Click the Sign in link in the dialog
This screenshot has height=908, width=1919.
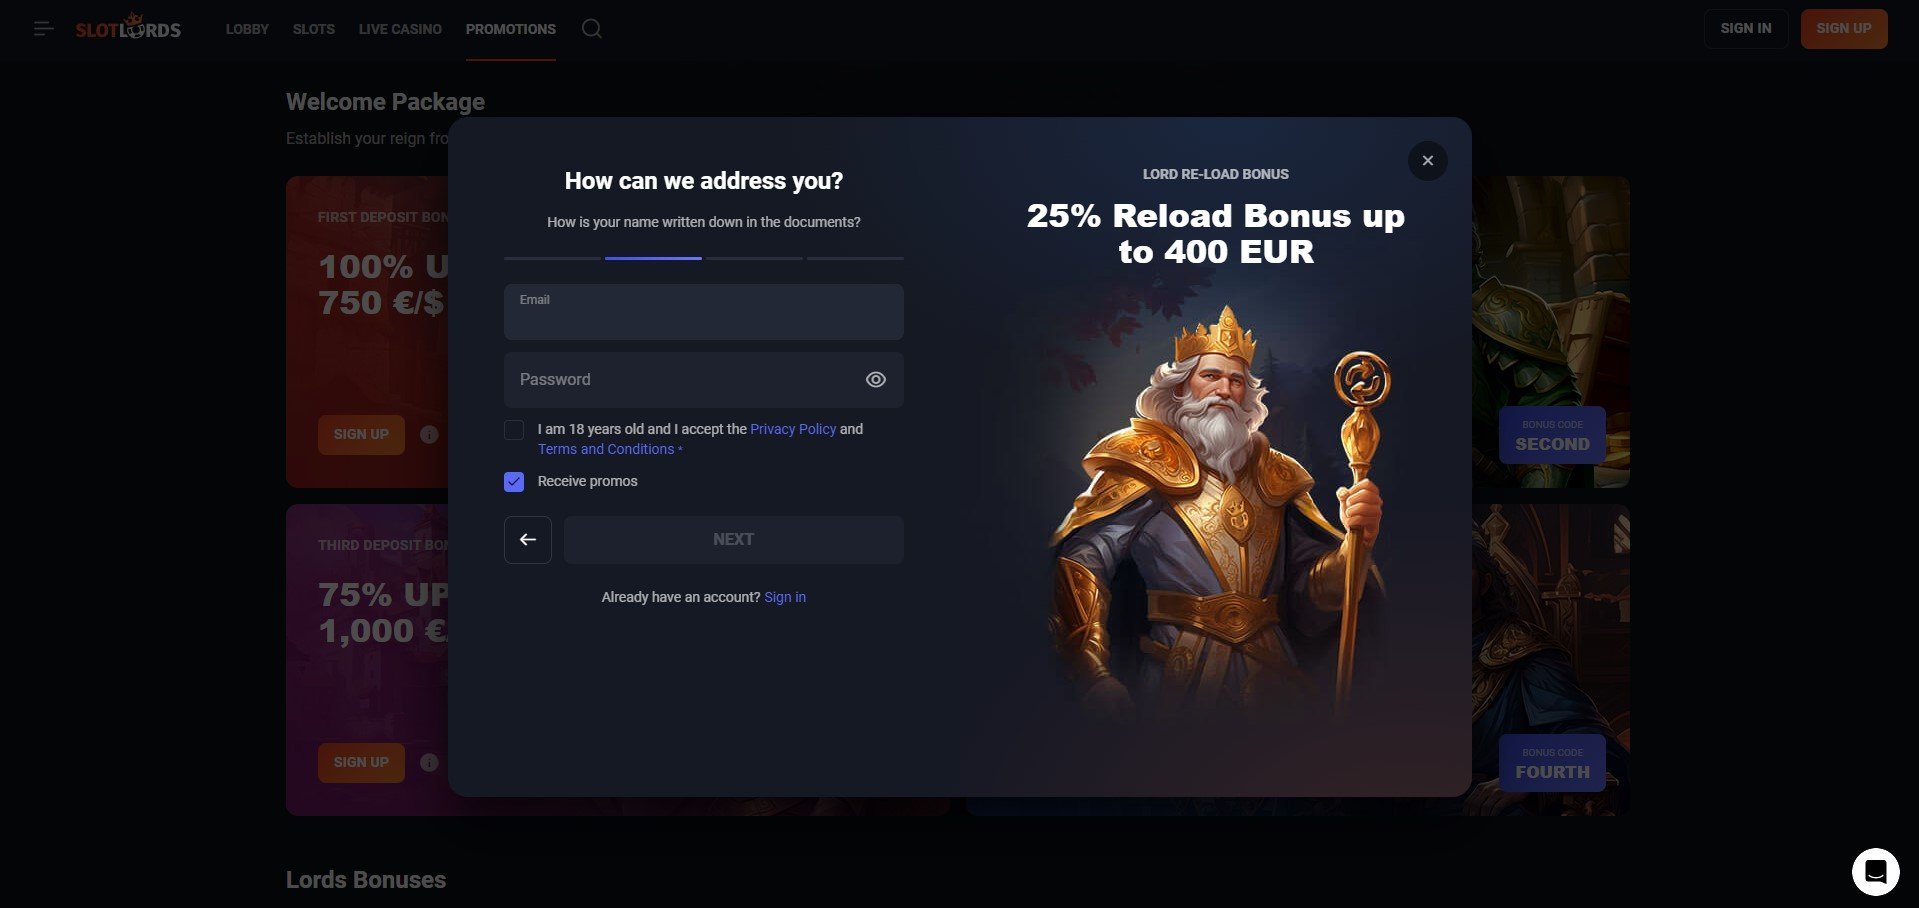(x=785, y=597)
